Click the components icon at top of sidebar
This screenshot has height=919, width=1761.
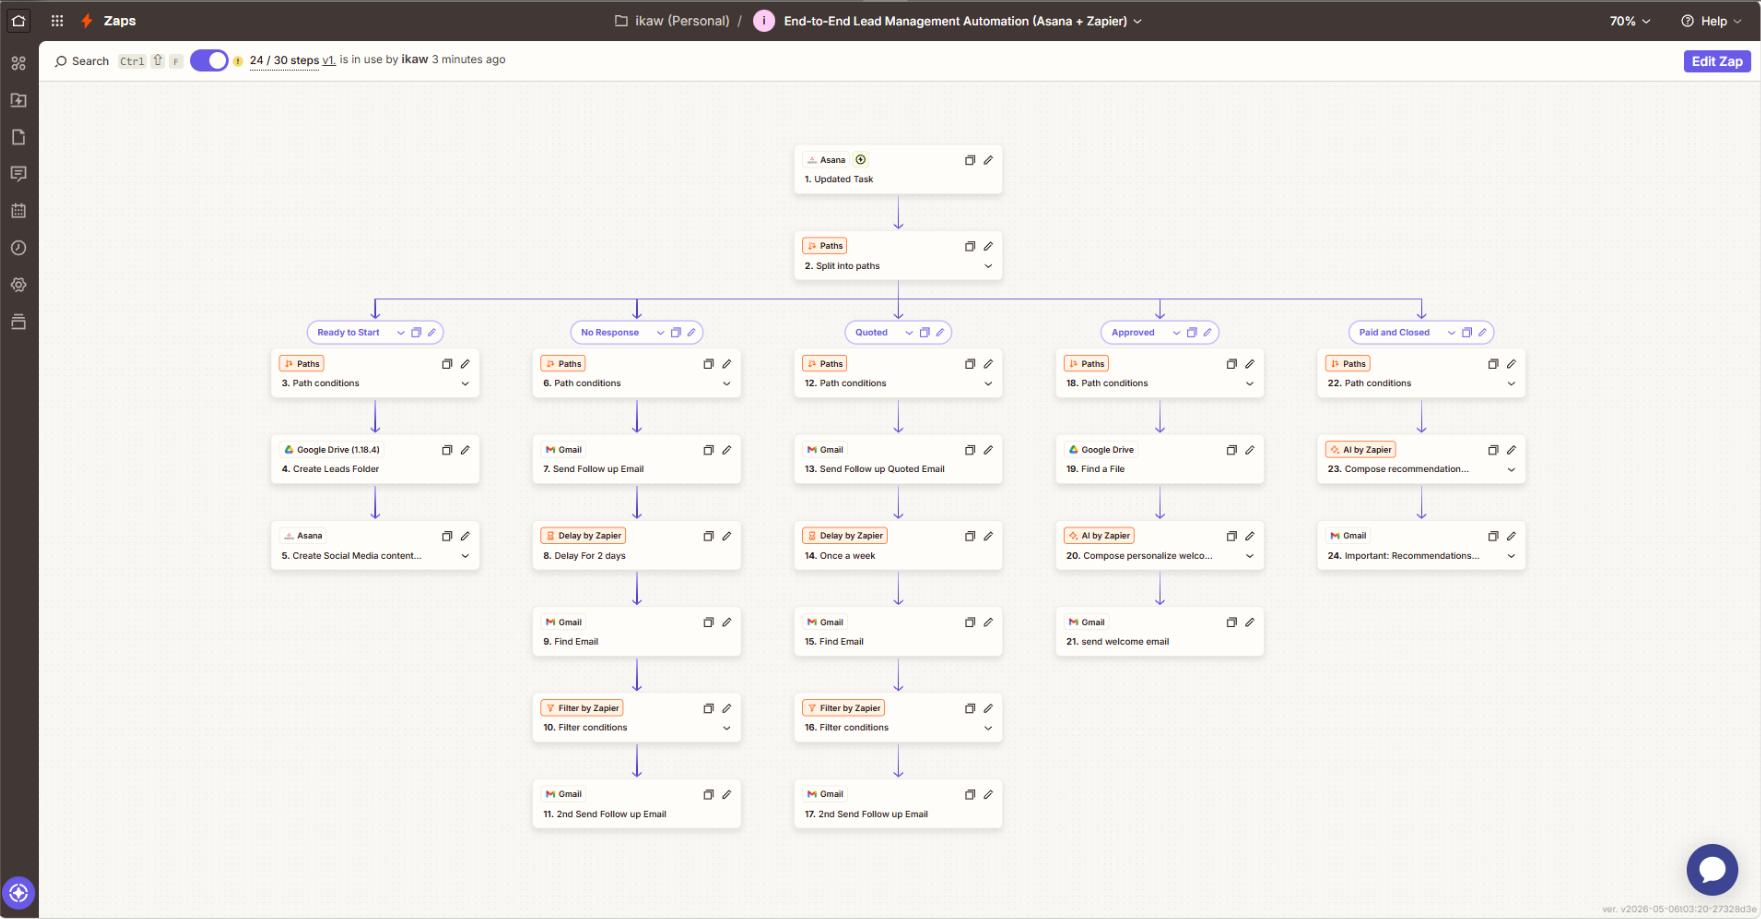[x=18, y=63]
